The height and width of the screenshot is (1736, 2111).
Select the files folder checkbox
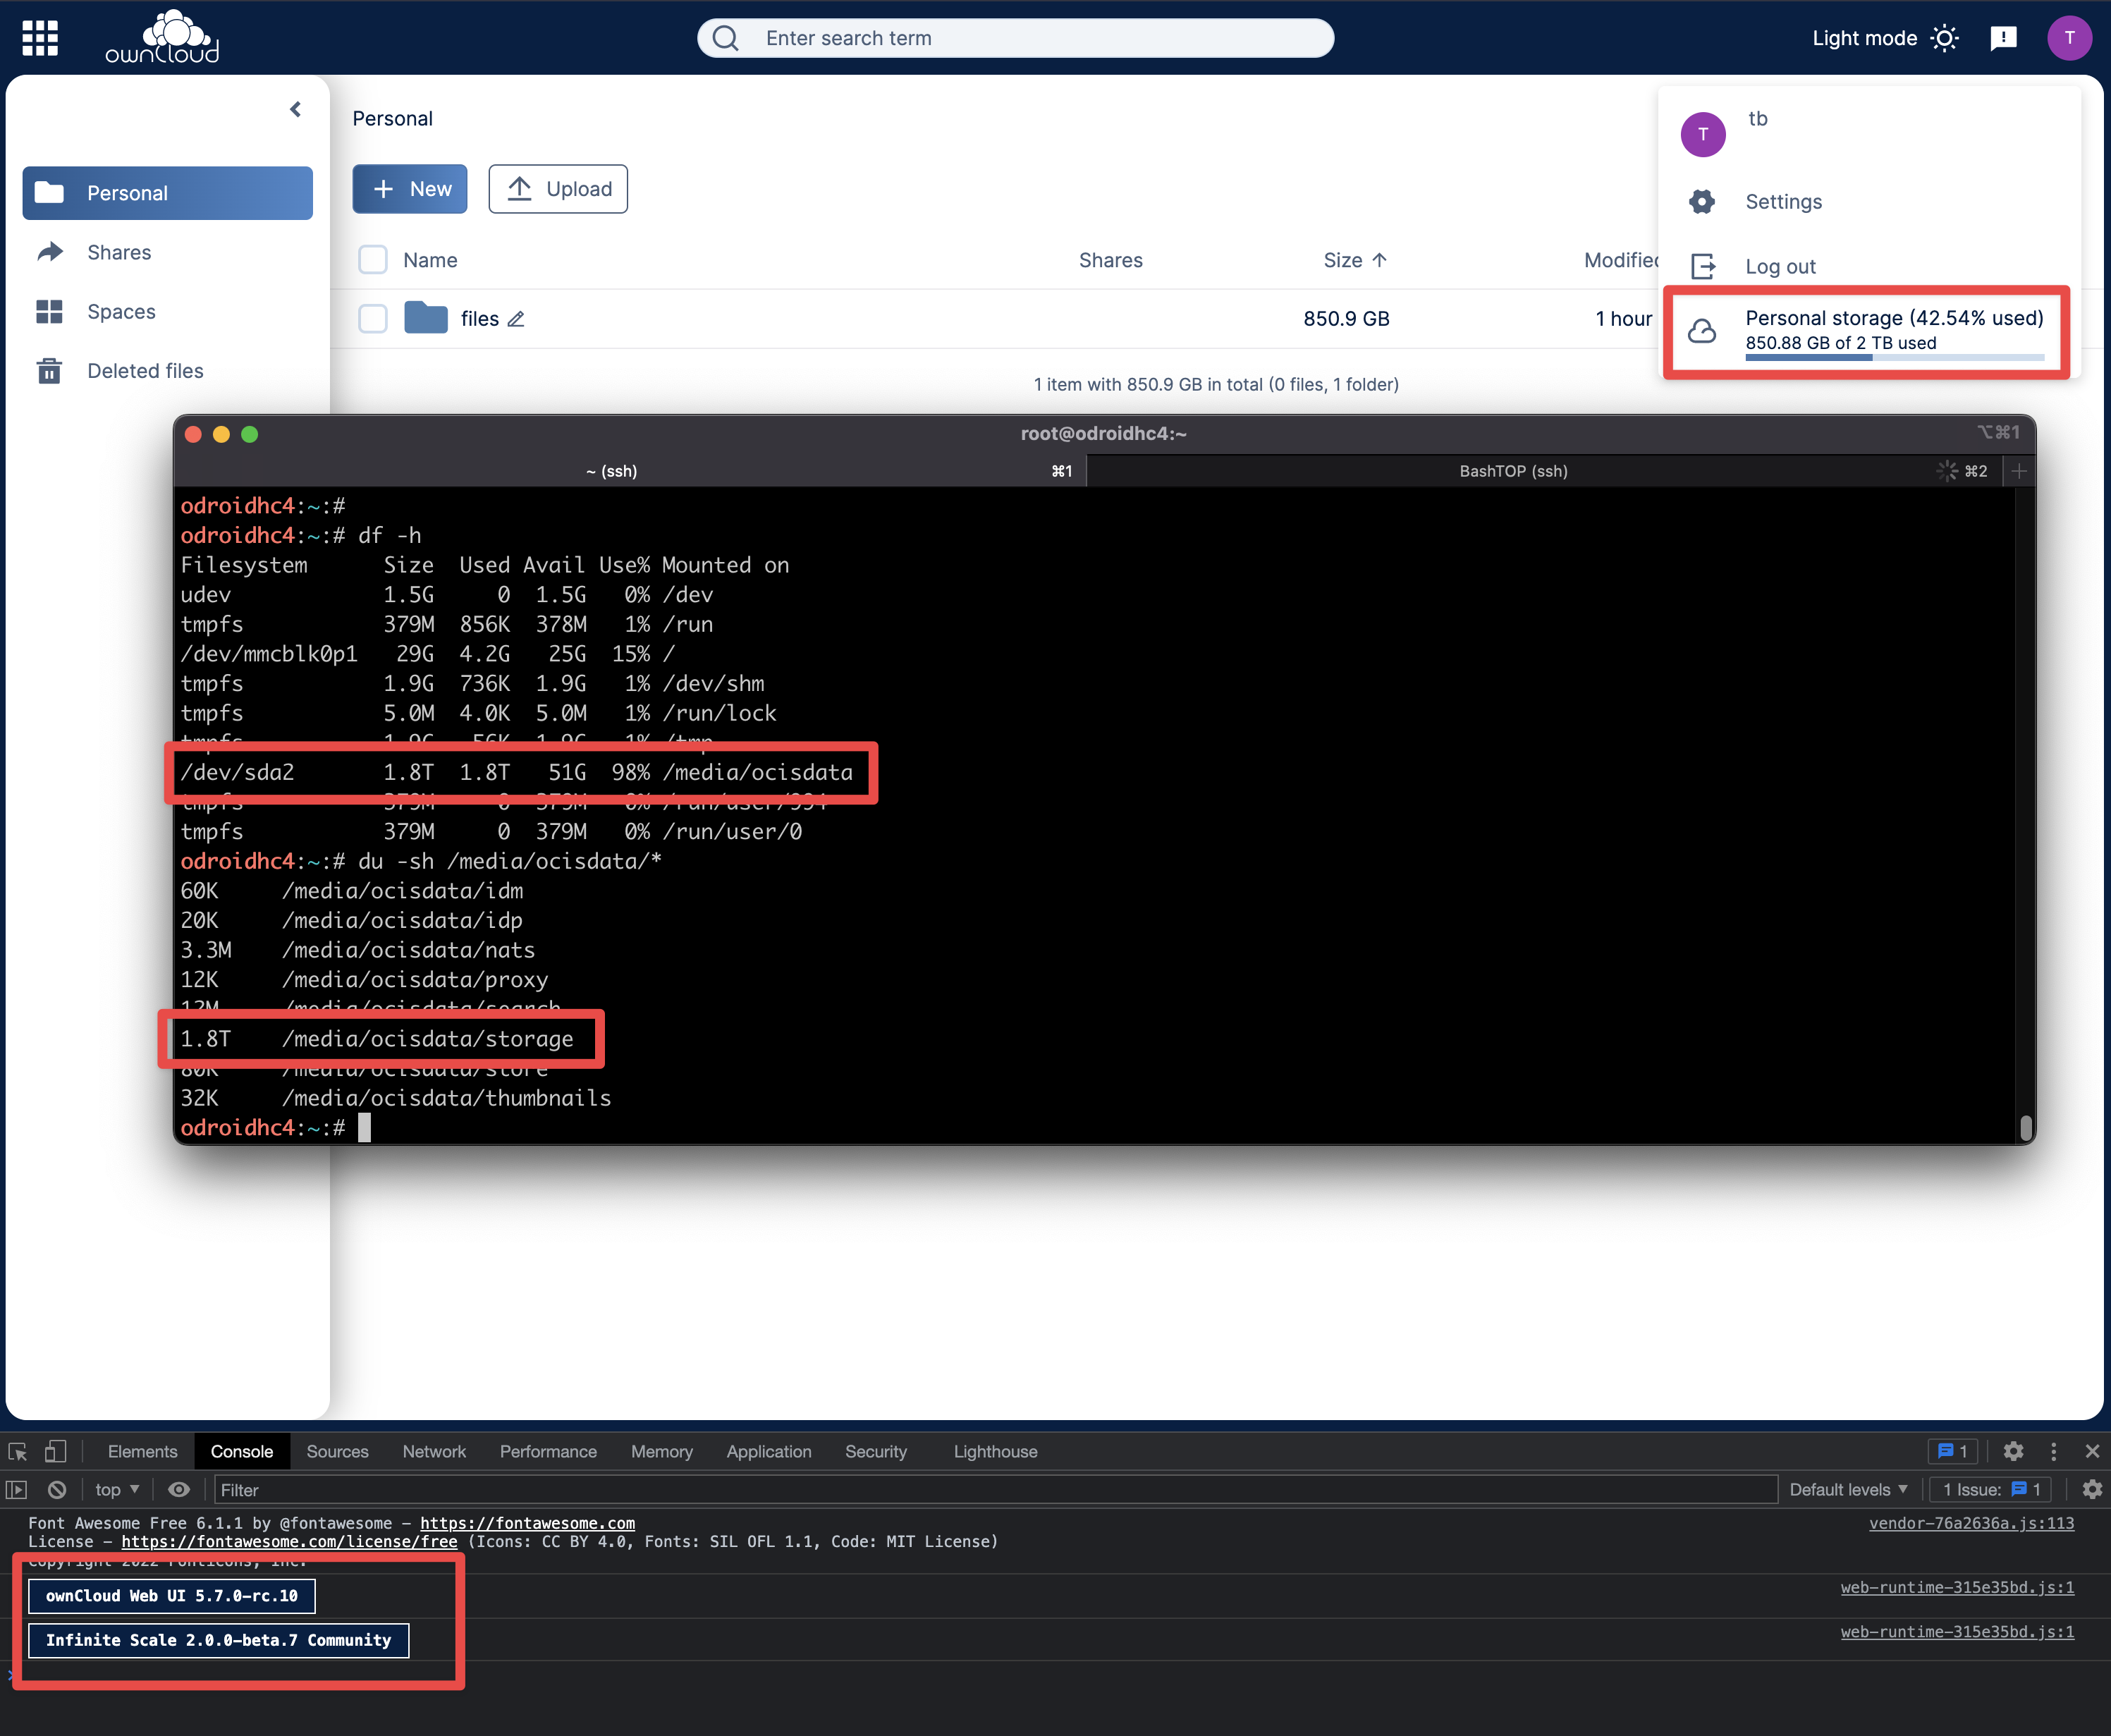click(373, 319)
